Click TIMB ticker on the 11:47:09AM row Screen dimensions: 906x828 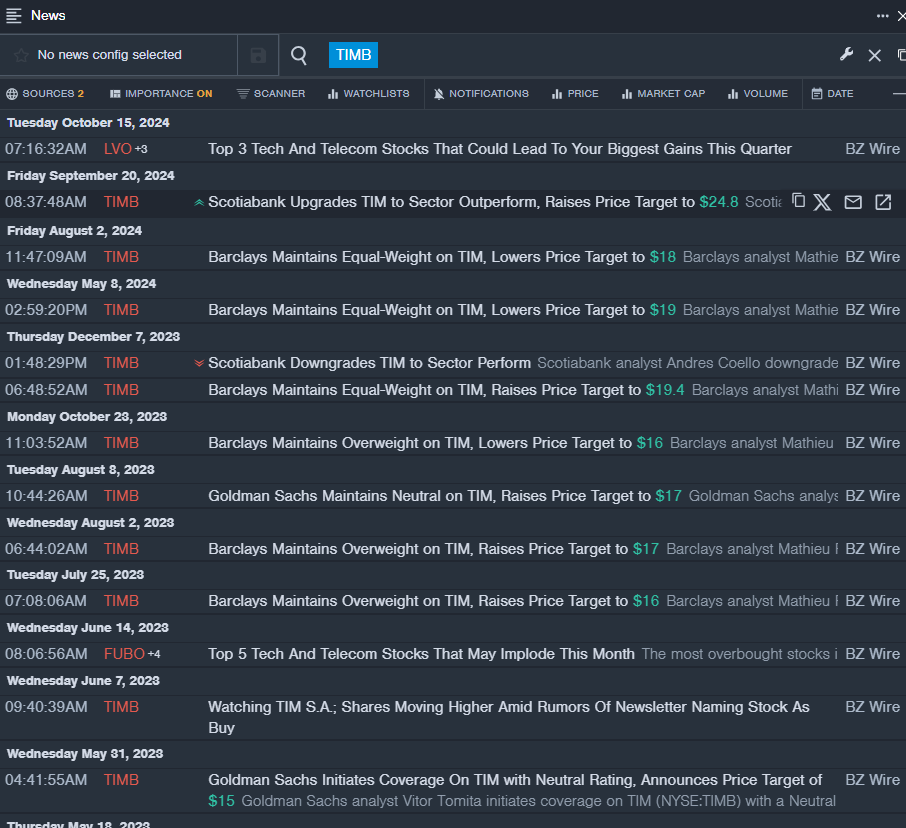tap(121, 257)
